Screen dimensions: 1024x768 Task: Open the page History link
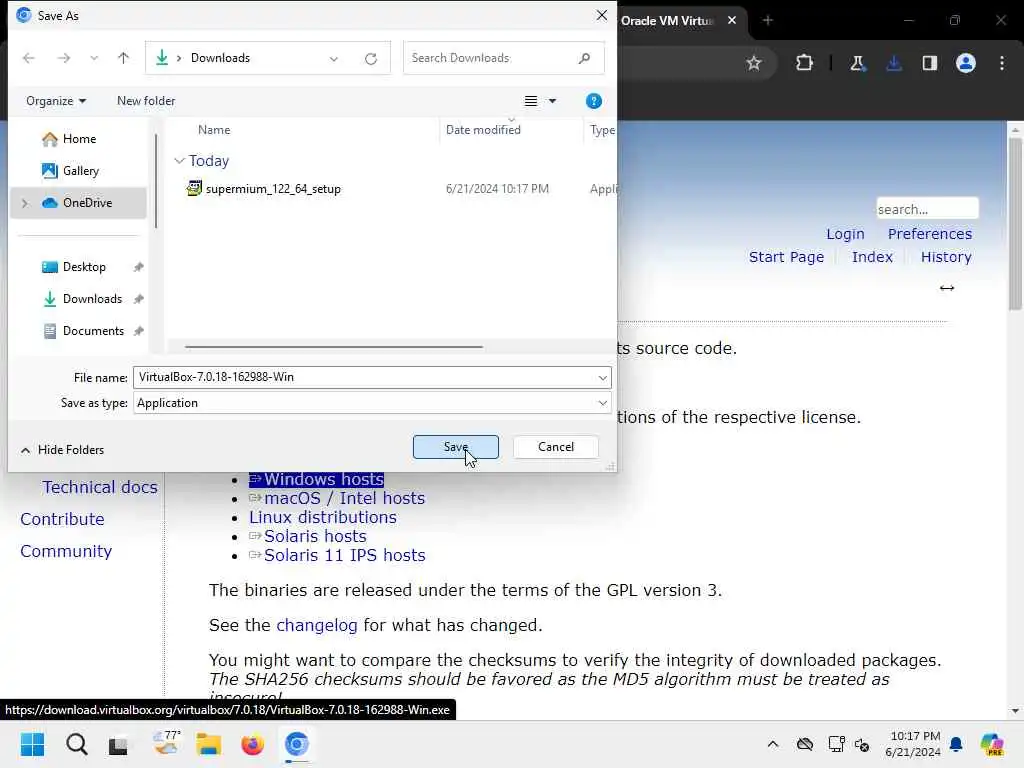[946, 257]
